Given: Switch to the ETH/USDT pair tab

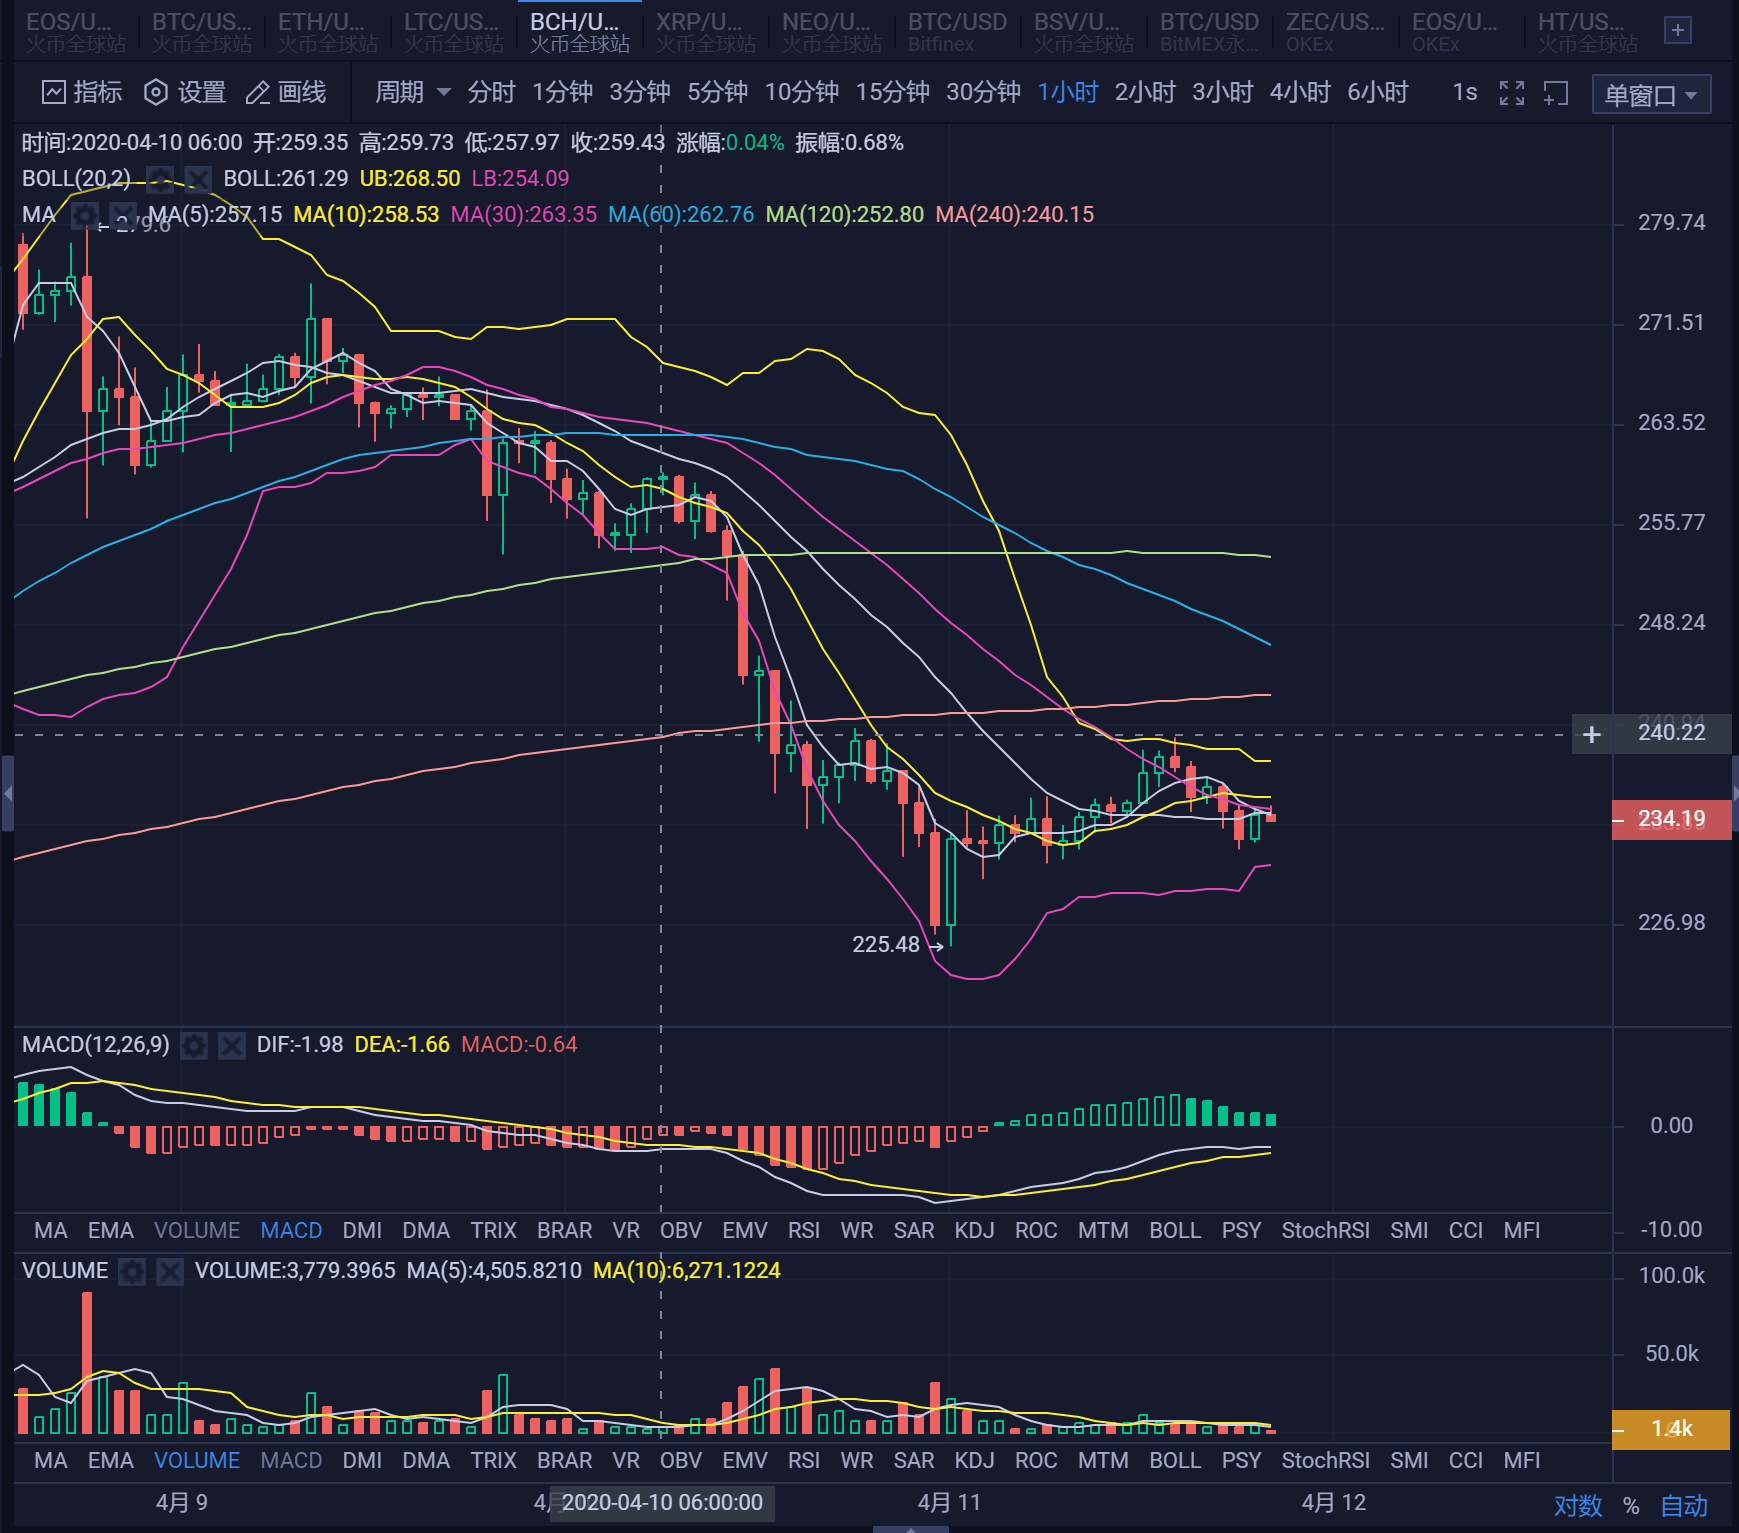Looking at the screenshot, I should (x=326, y=31).
